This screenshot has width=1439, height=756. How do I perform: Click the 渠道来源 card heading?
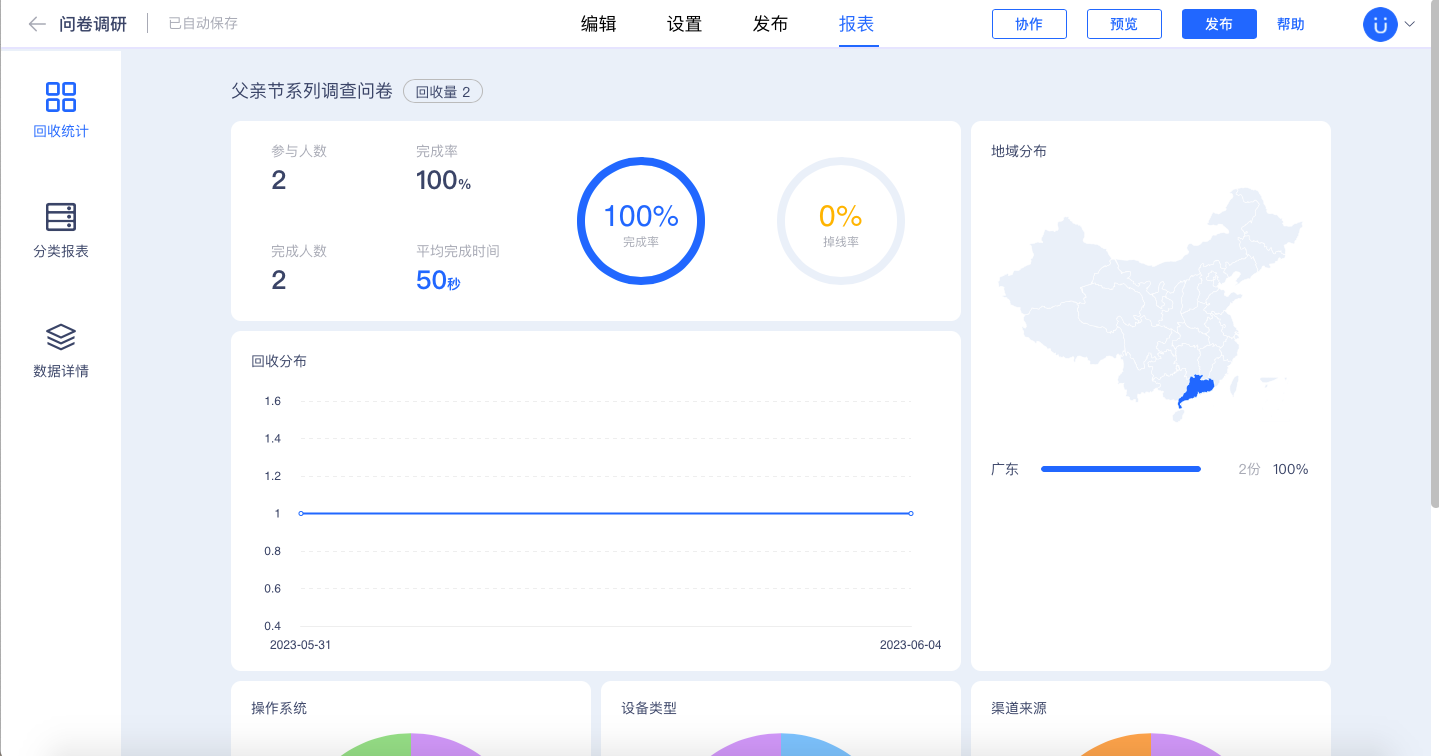pyautogui.click(x=1019, y=708)
